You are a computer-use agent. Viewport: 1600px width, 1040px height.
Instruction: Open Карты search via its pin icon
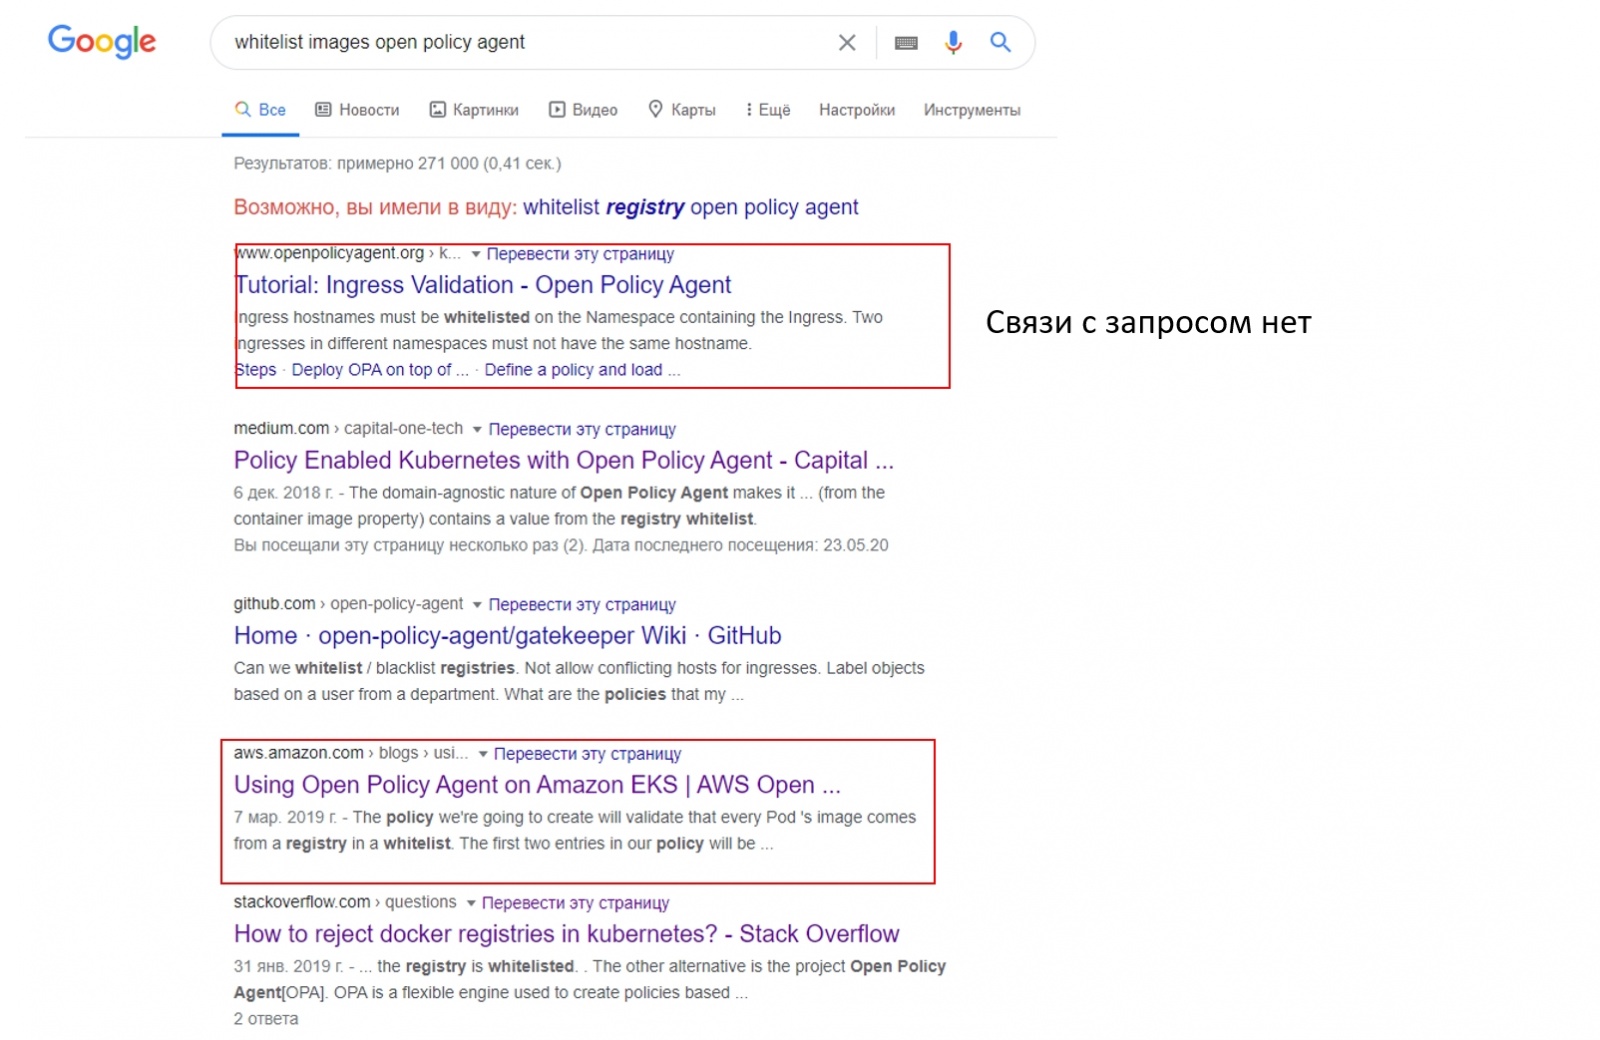pos(656,109)
